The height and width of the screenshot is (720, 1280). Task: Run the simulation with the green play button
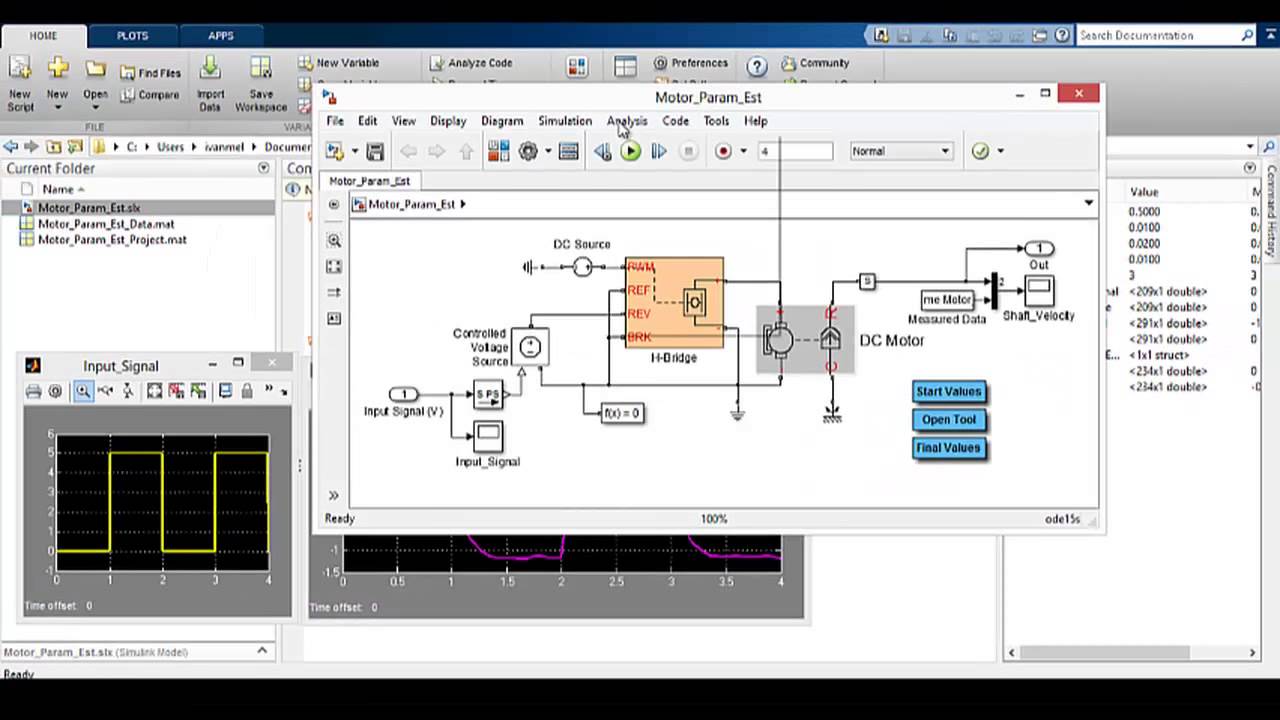630,151
